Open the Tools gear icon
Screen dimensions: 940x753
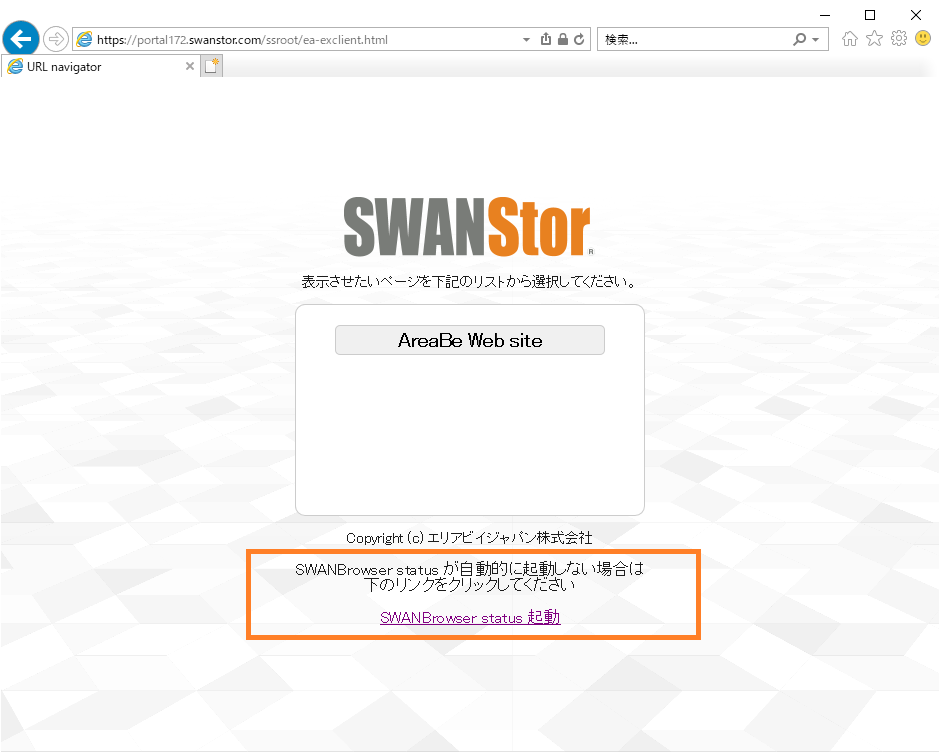point(899,39)
